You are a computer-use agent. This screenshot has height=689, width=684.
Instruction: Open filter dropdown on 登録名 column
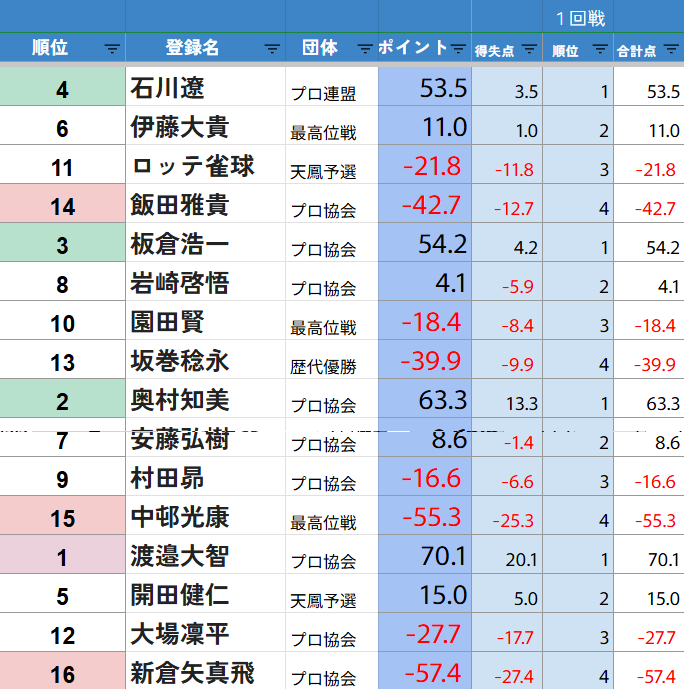click(272, 49)
